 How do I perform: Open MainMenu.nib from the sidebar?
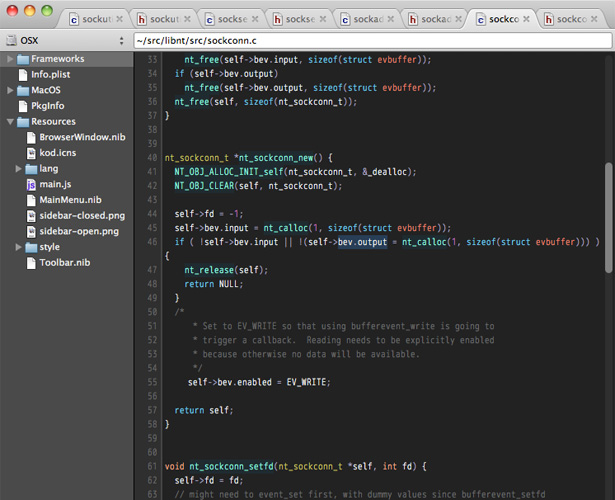click(70, 200)
